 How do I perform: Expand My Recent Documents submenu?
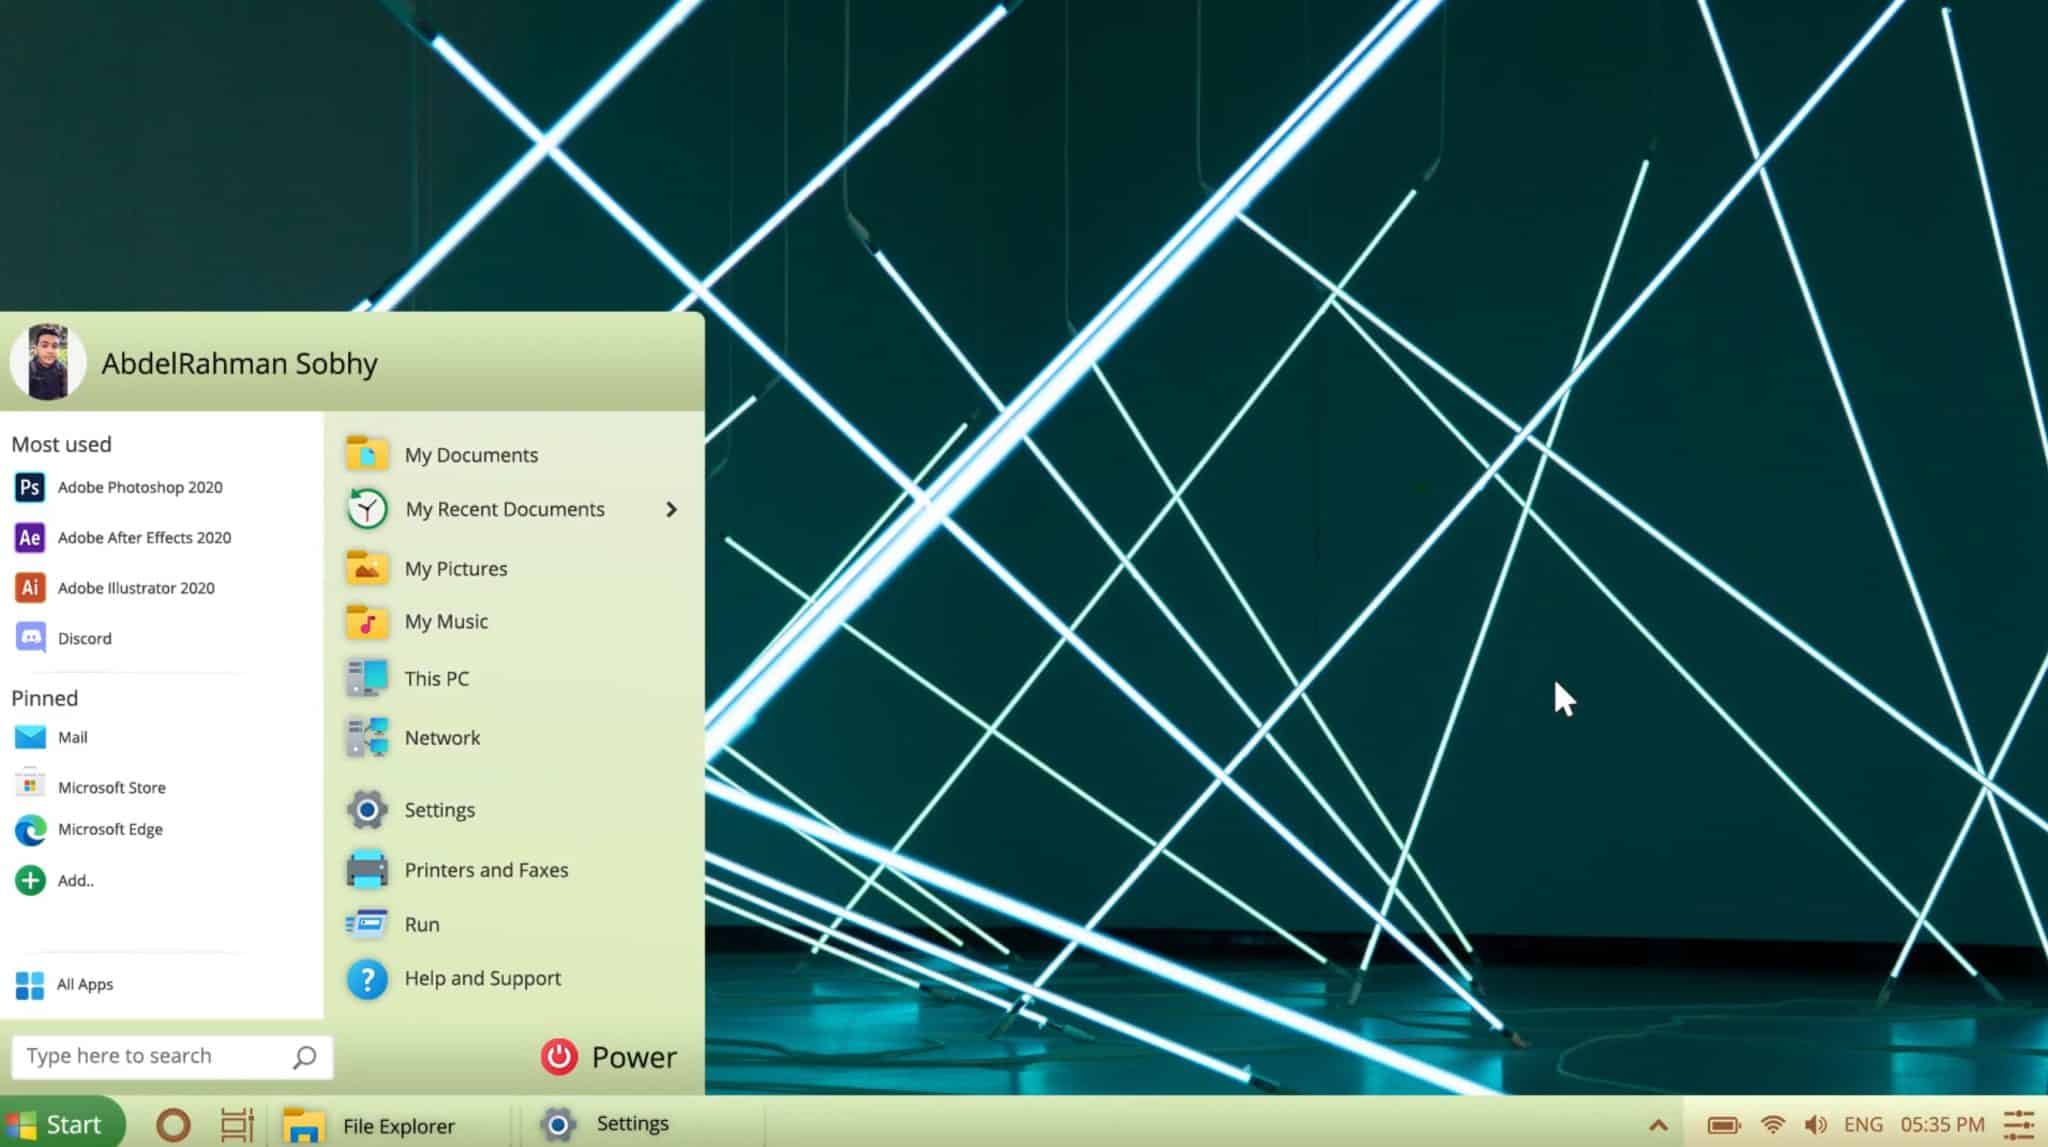(x=504, y=509)
